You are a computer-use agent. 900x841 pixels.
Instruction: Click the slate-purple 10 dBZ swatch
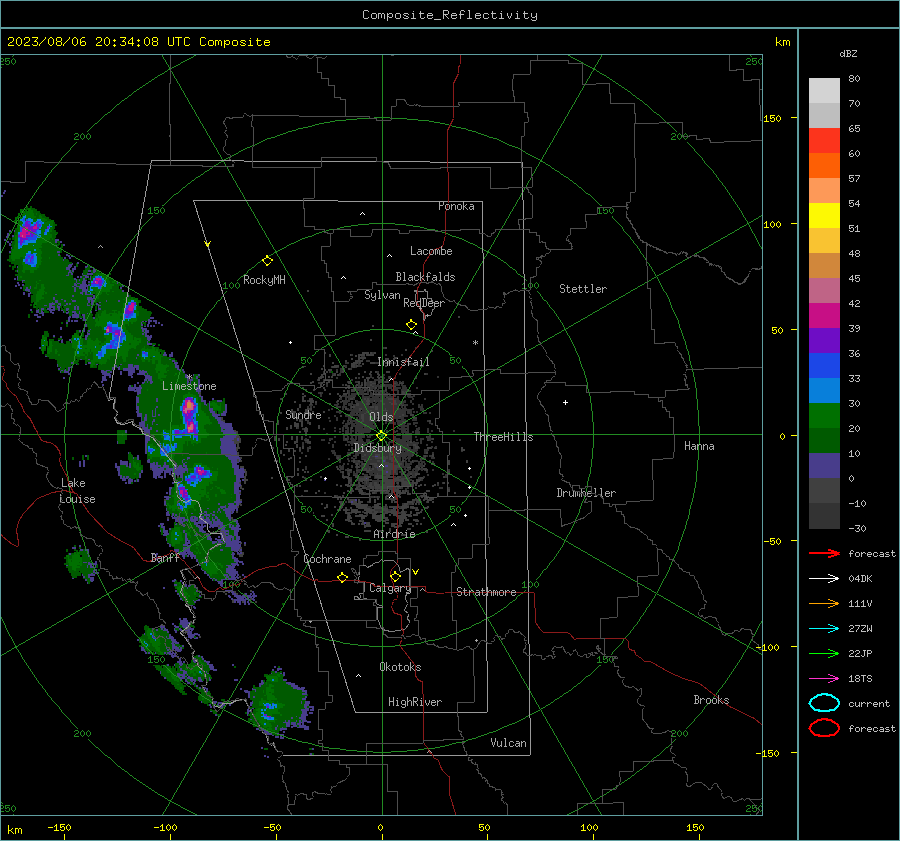(824, 466)
